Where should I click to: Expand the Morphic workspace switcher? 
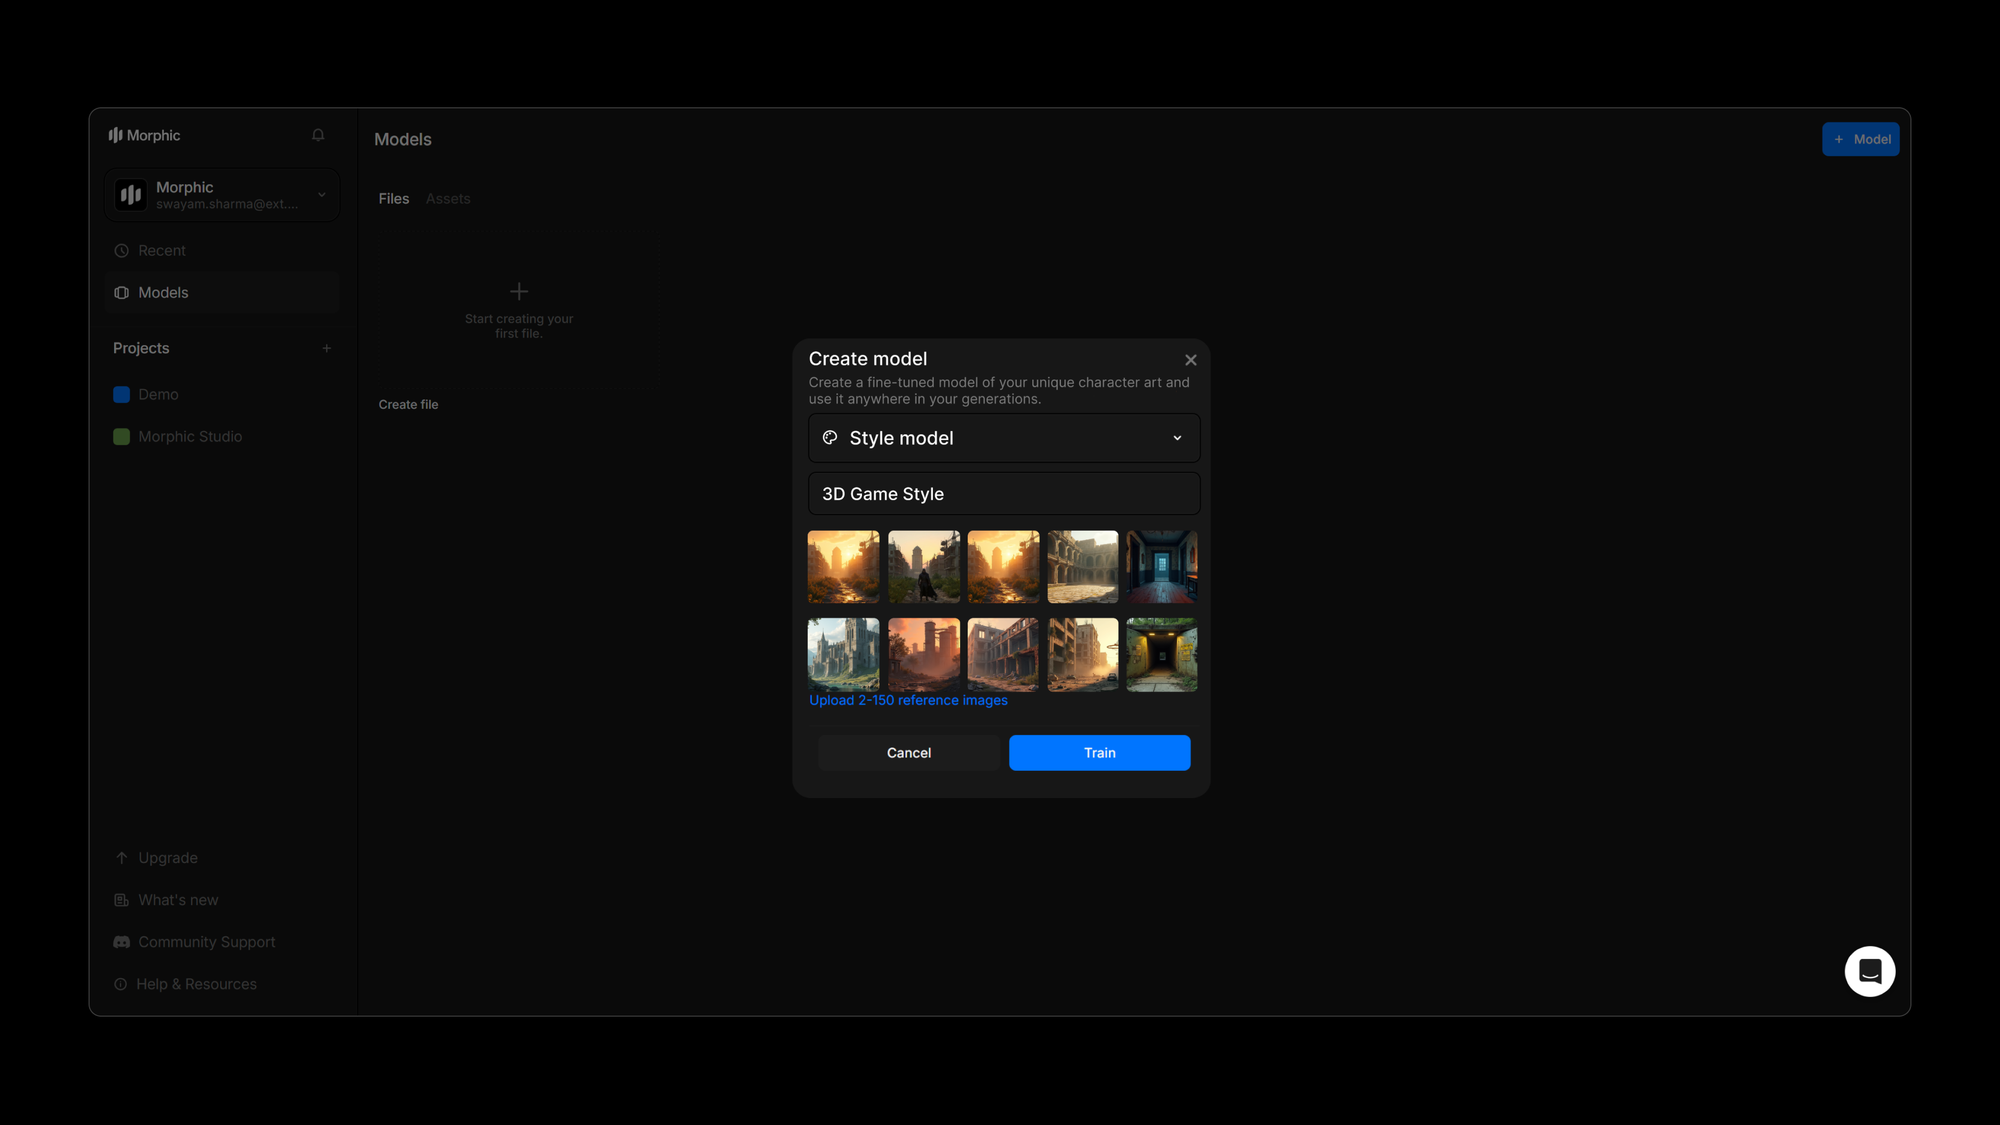tap(321, 195)
